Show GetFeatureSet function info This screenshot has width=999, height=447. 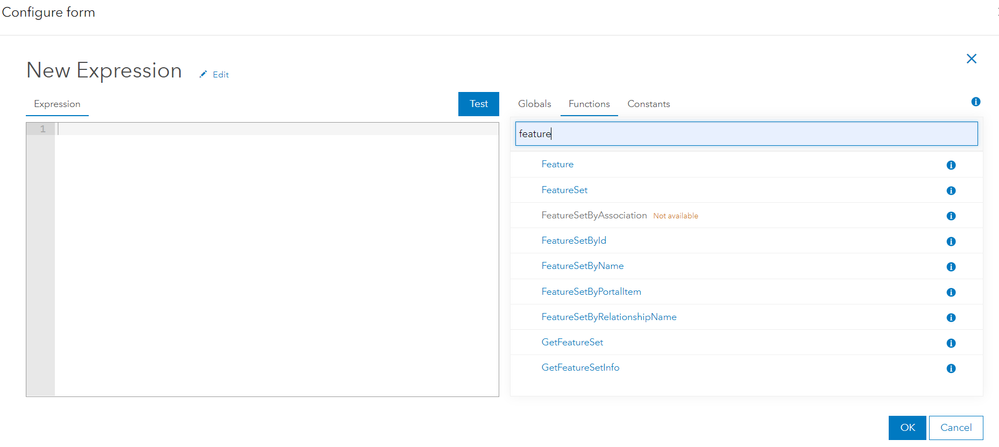[951, 343]
